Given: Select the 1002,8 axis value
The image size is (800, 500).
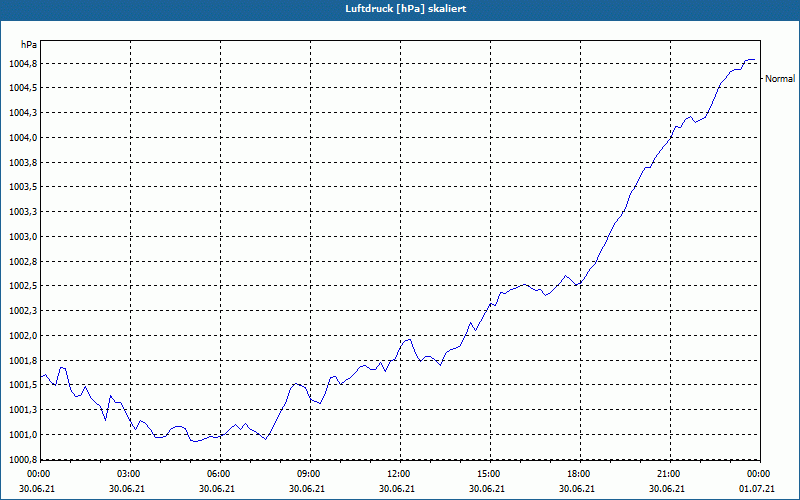Looking at the screenshot, I should (x=23, y=262).
